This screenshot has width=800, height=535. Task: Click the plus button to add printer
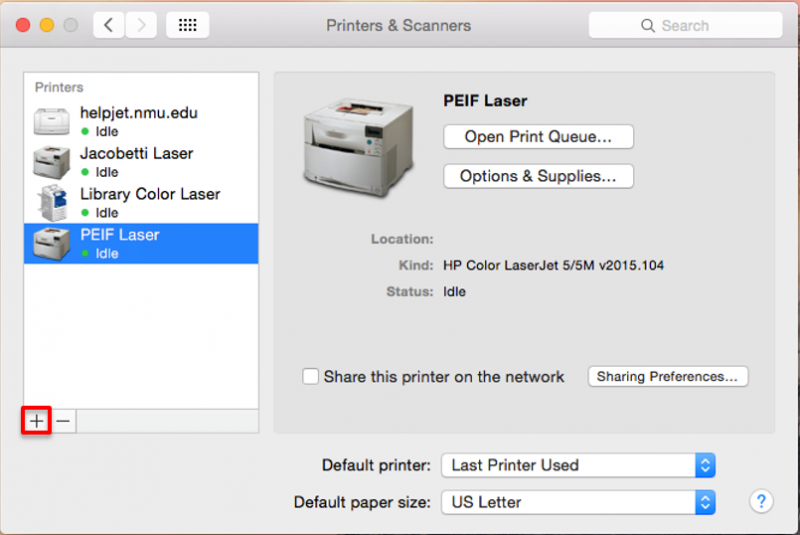tap(36, 421)
